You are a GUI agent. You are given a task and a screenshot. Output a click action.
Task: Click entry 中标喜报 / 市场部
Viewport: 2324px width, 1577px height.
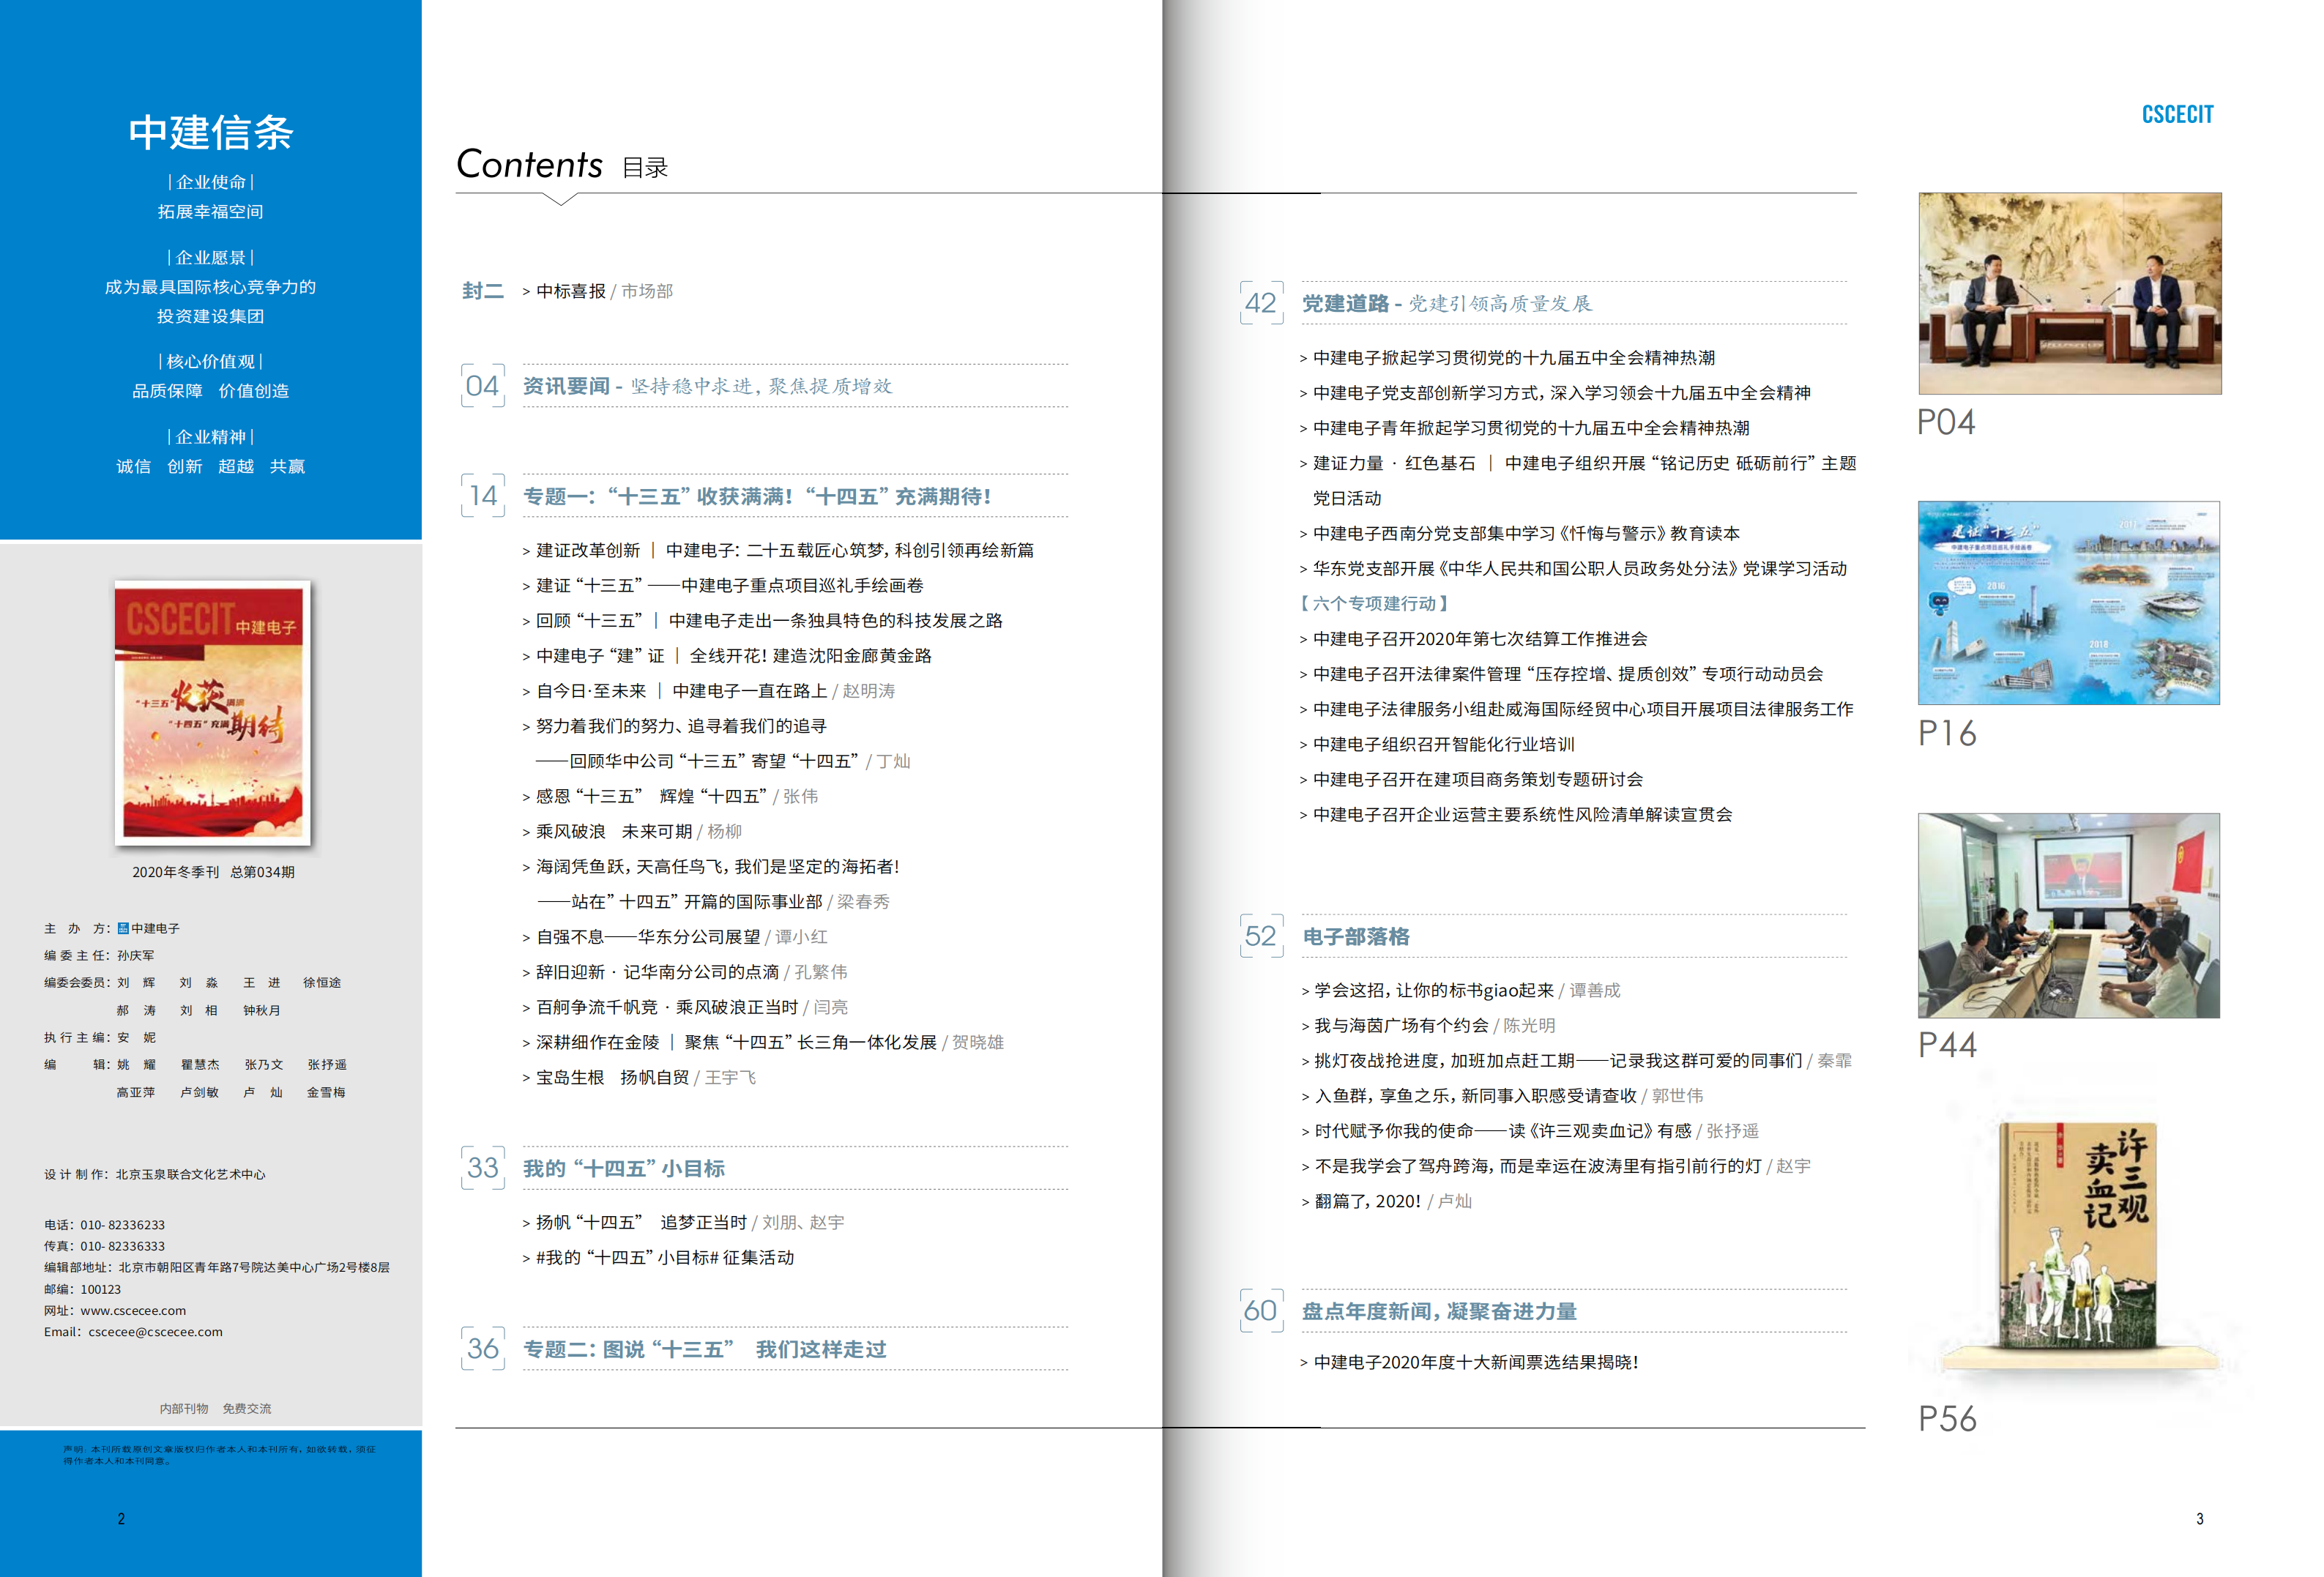pyautogui.click(x=598, y=291)
